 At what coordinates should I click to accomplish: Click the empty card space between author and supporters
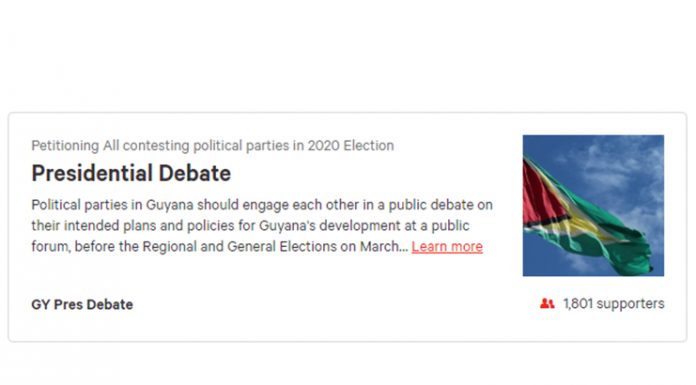[333, 305]
